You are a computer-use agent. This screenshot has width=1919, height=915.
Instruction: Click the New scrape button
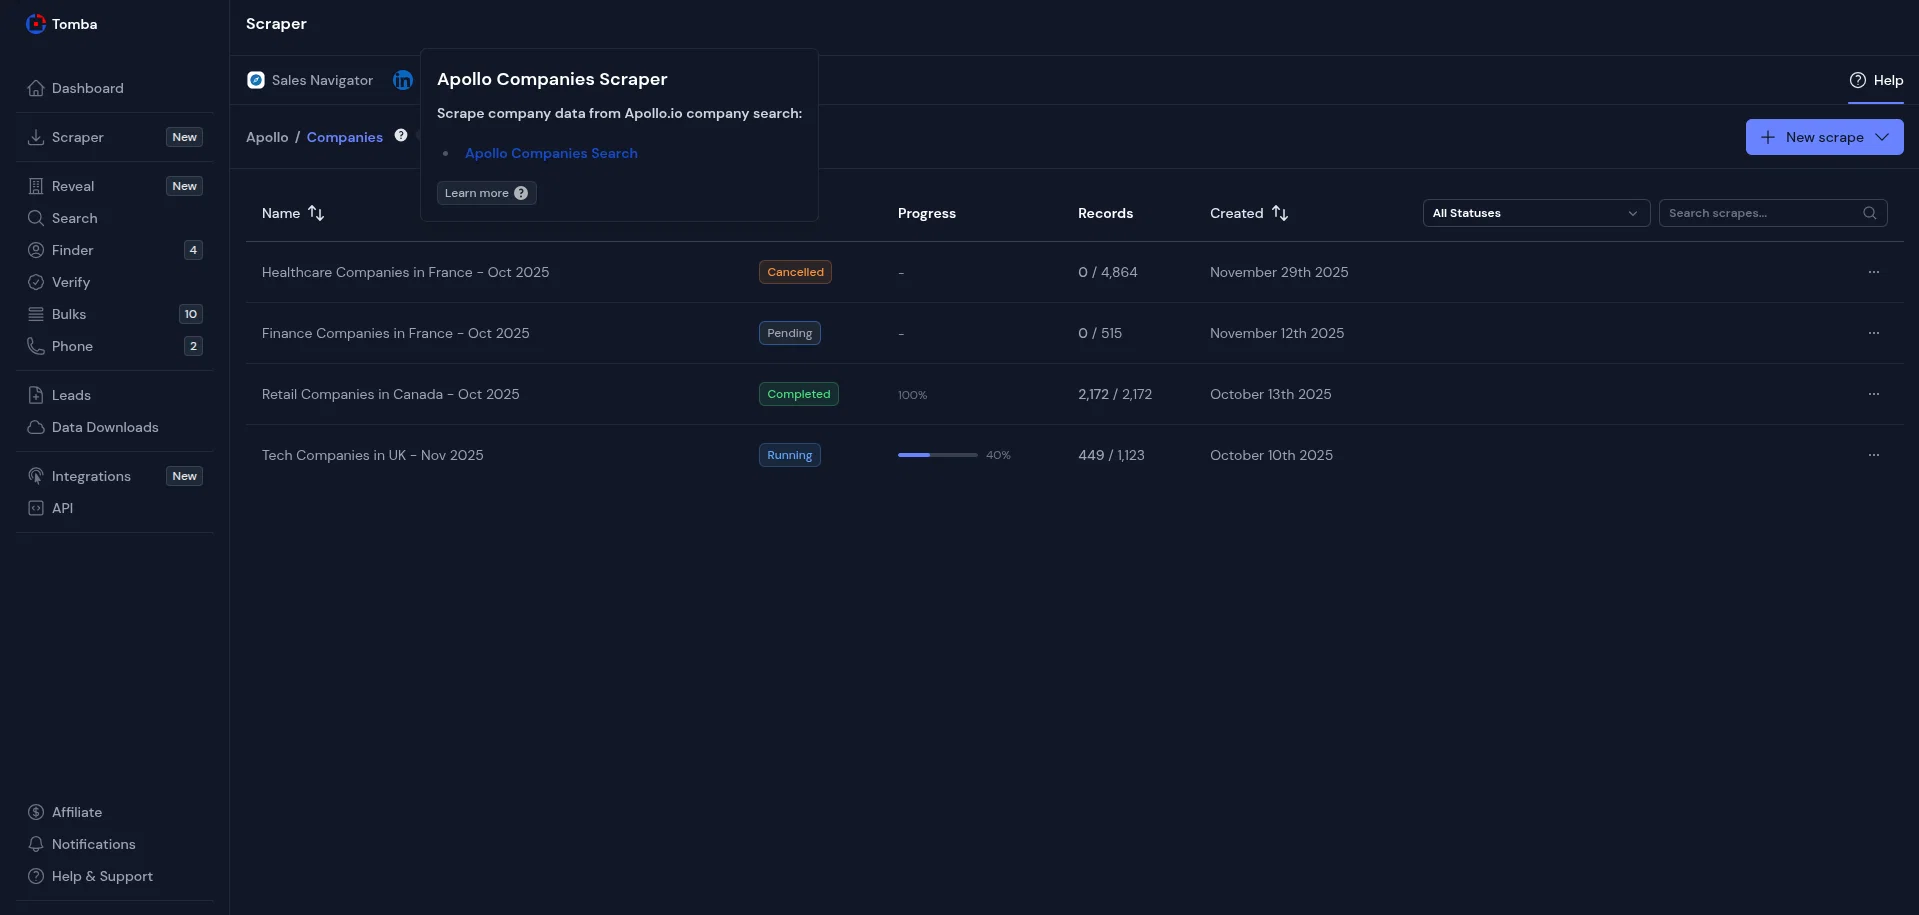point(1824,137)
